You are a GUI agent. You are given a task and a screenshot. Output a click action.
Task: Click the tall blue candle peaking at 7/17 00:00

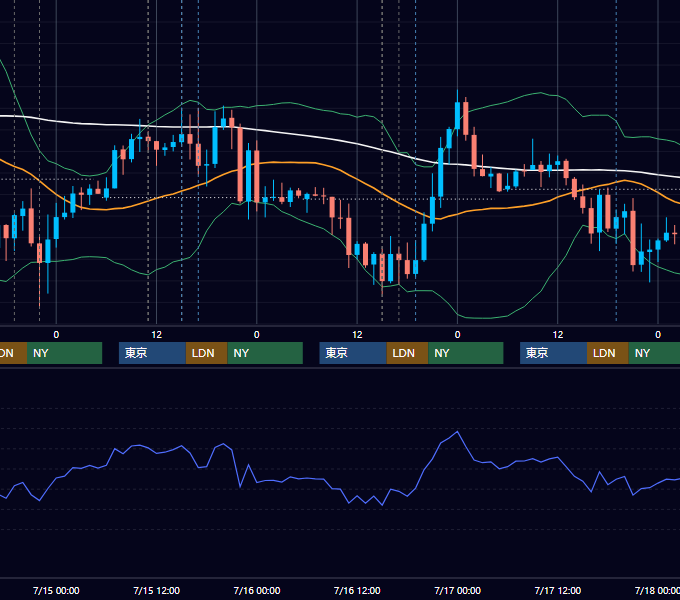point(457,114)
